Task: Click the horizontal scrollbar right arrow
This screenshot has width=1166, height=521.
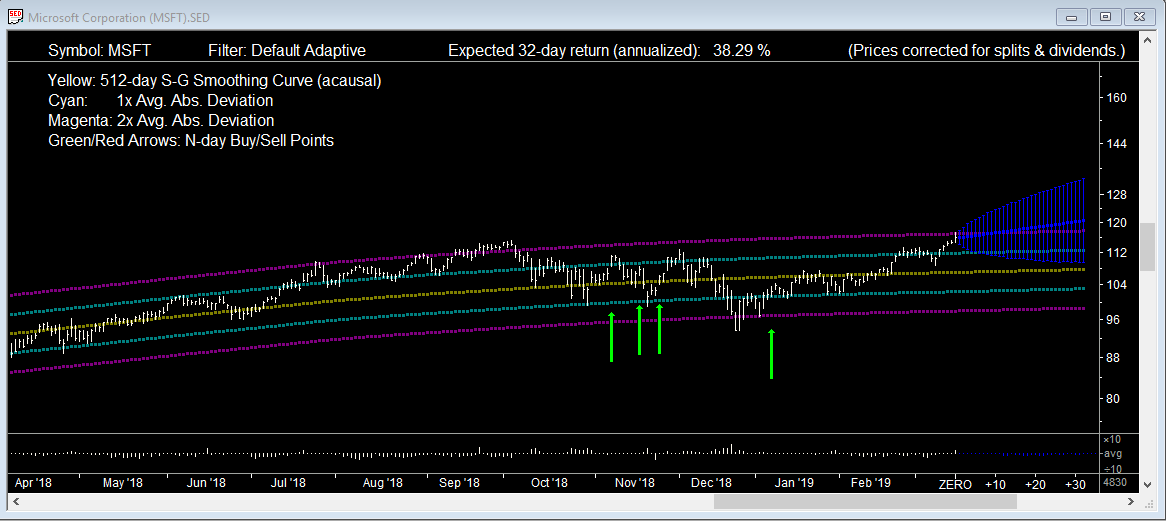Action: click(1133, 502)
